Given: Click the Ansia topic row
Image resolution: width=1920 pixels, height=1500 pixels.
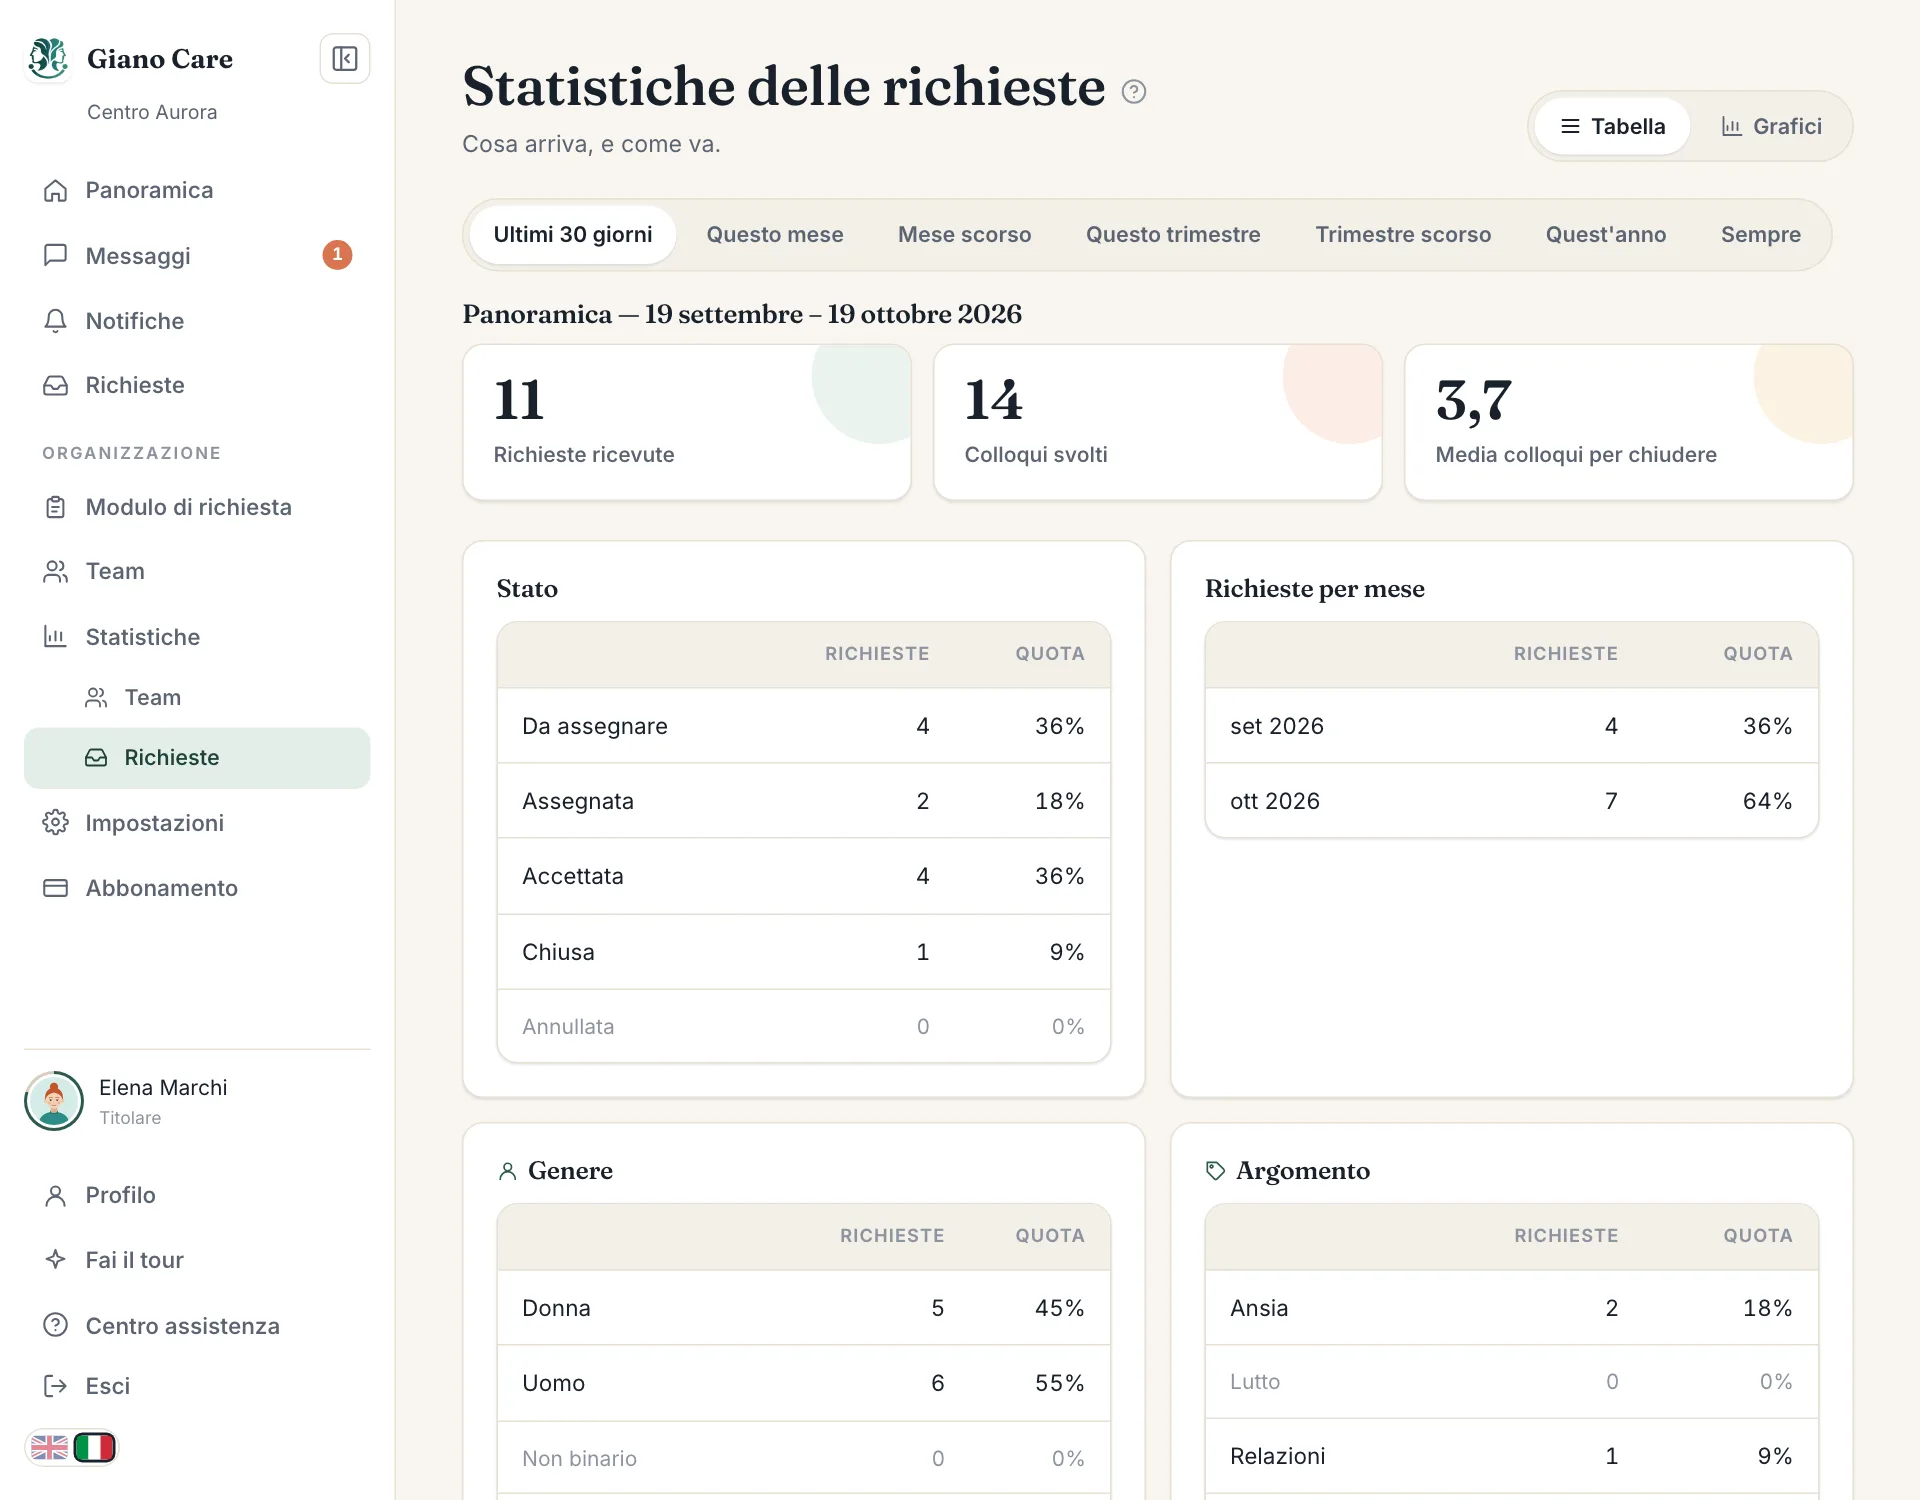Looking at the screenshot, I should (1512, 1308).
